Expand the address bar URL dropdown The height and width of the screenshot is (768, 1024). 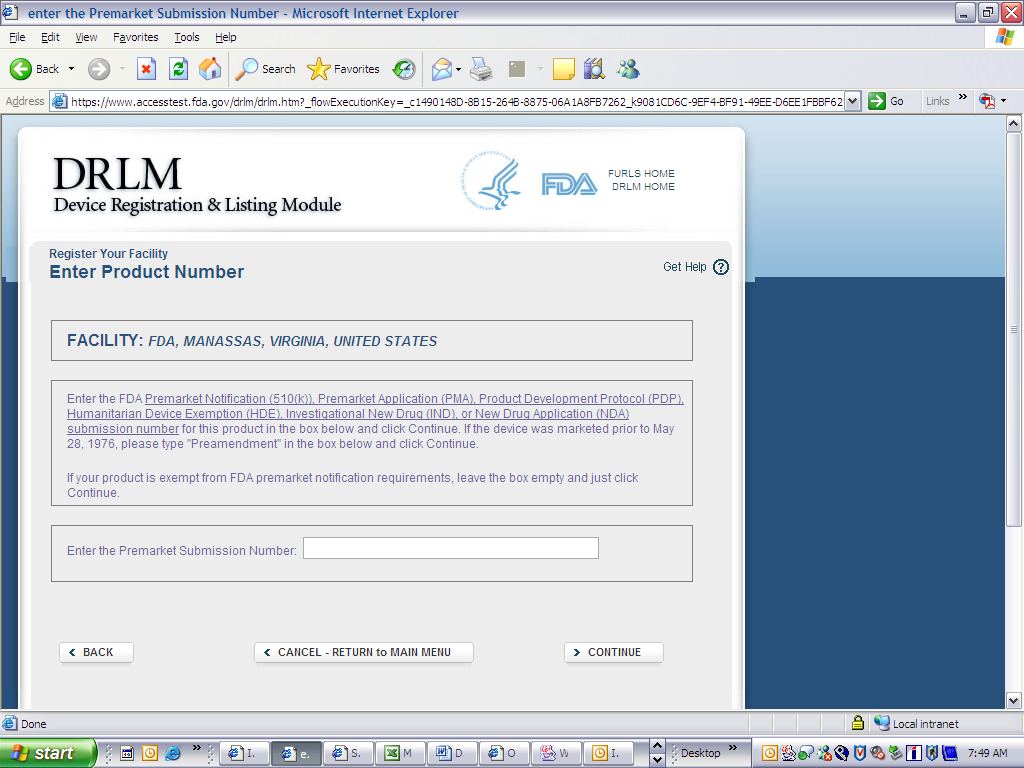coord(852,101)
